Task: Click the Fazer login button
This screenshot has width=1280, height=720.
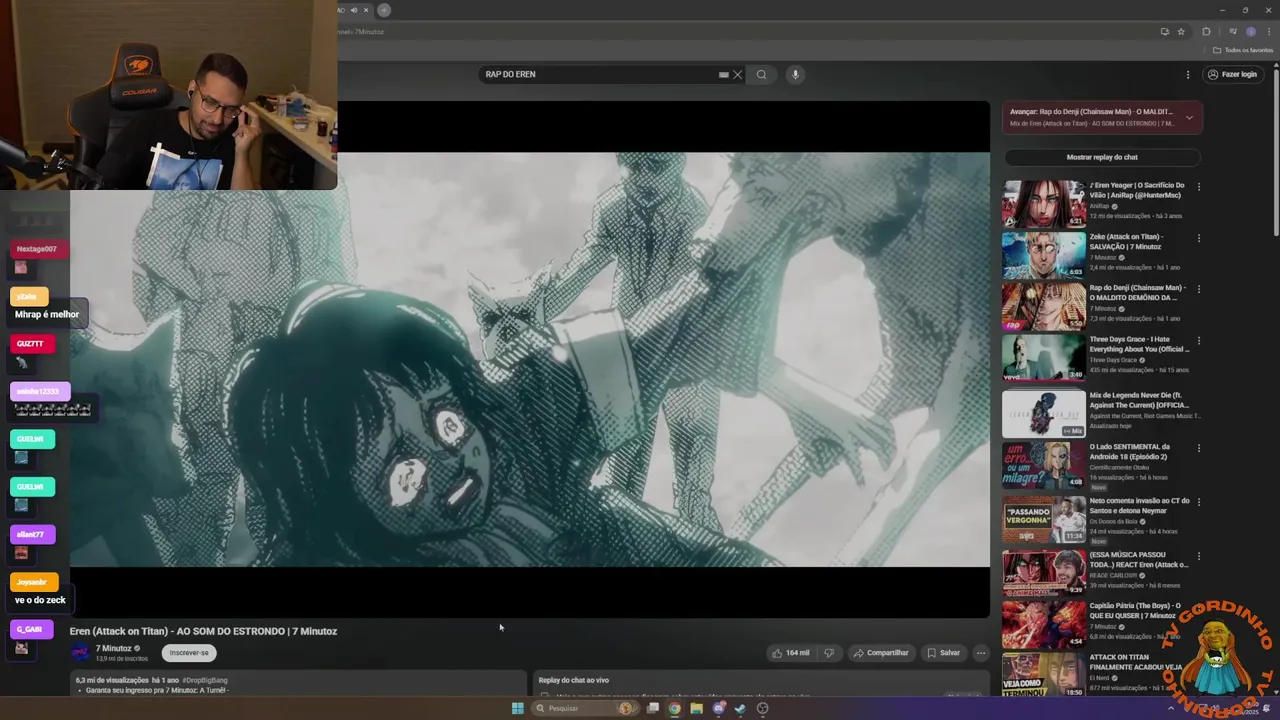Action: point(1231,74)
